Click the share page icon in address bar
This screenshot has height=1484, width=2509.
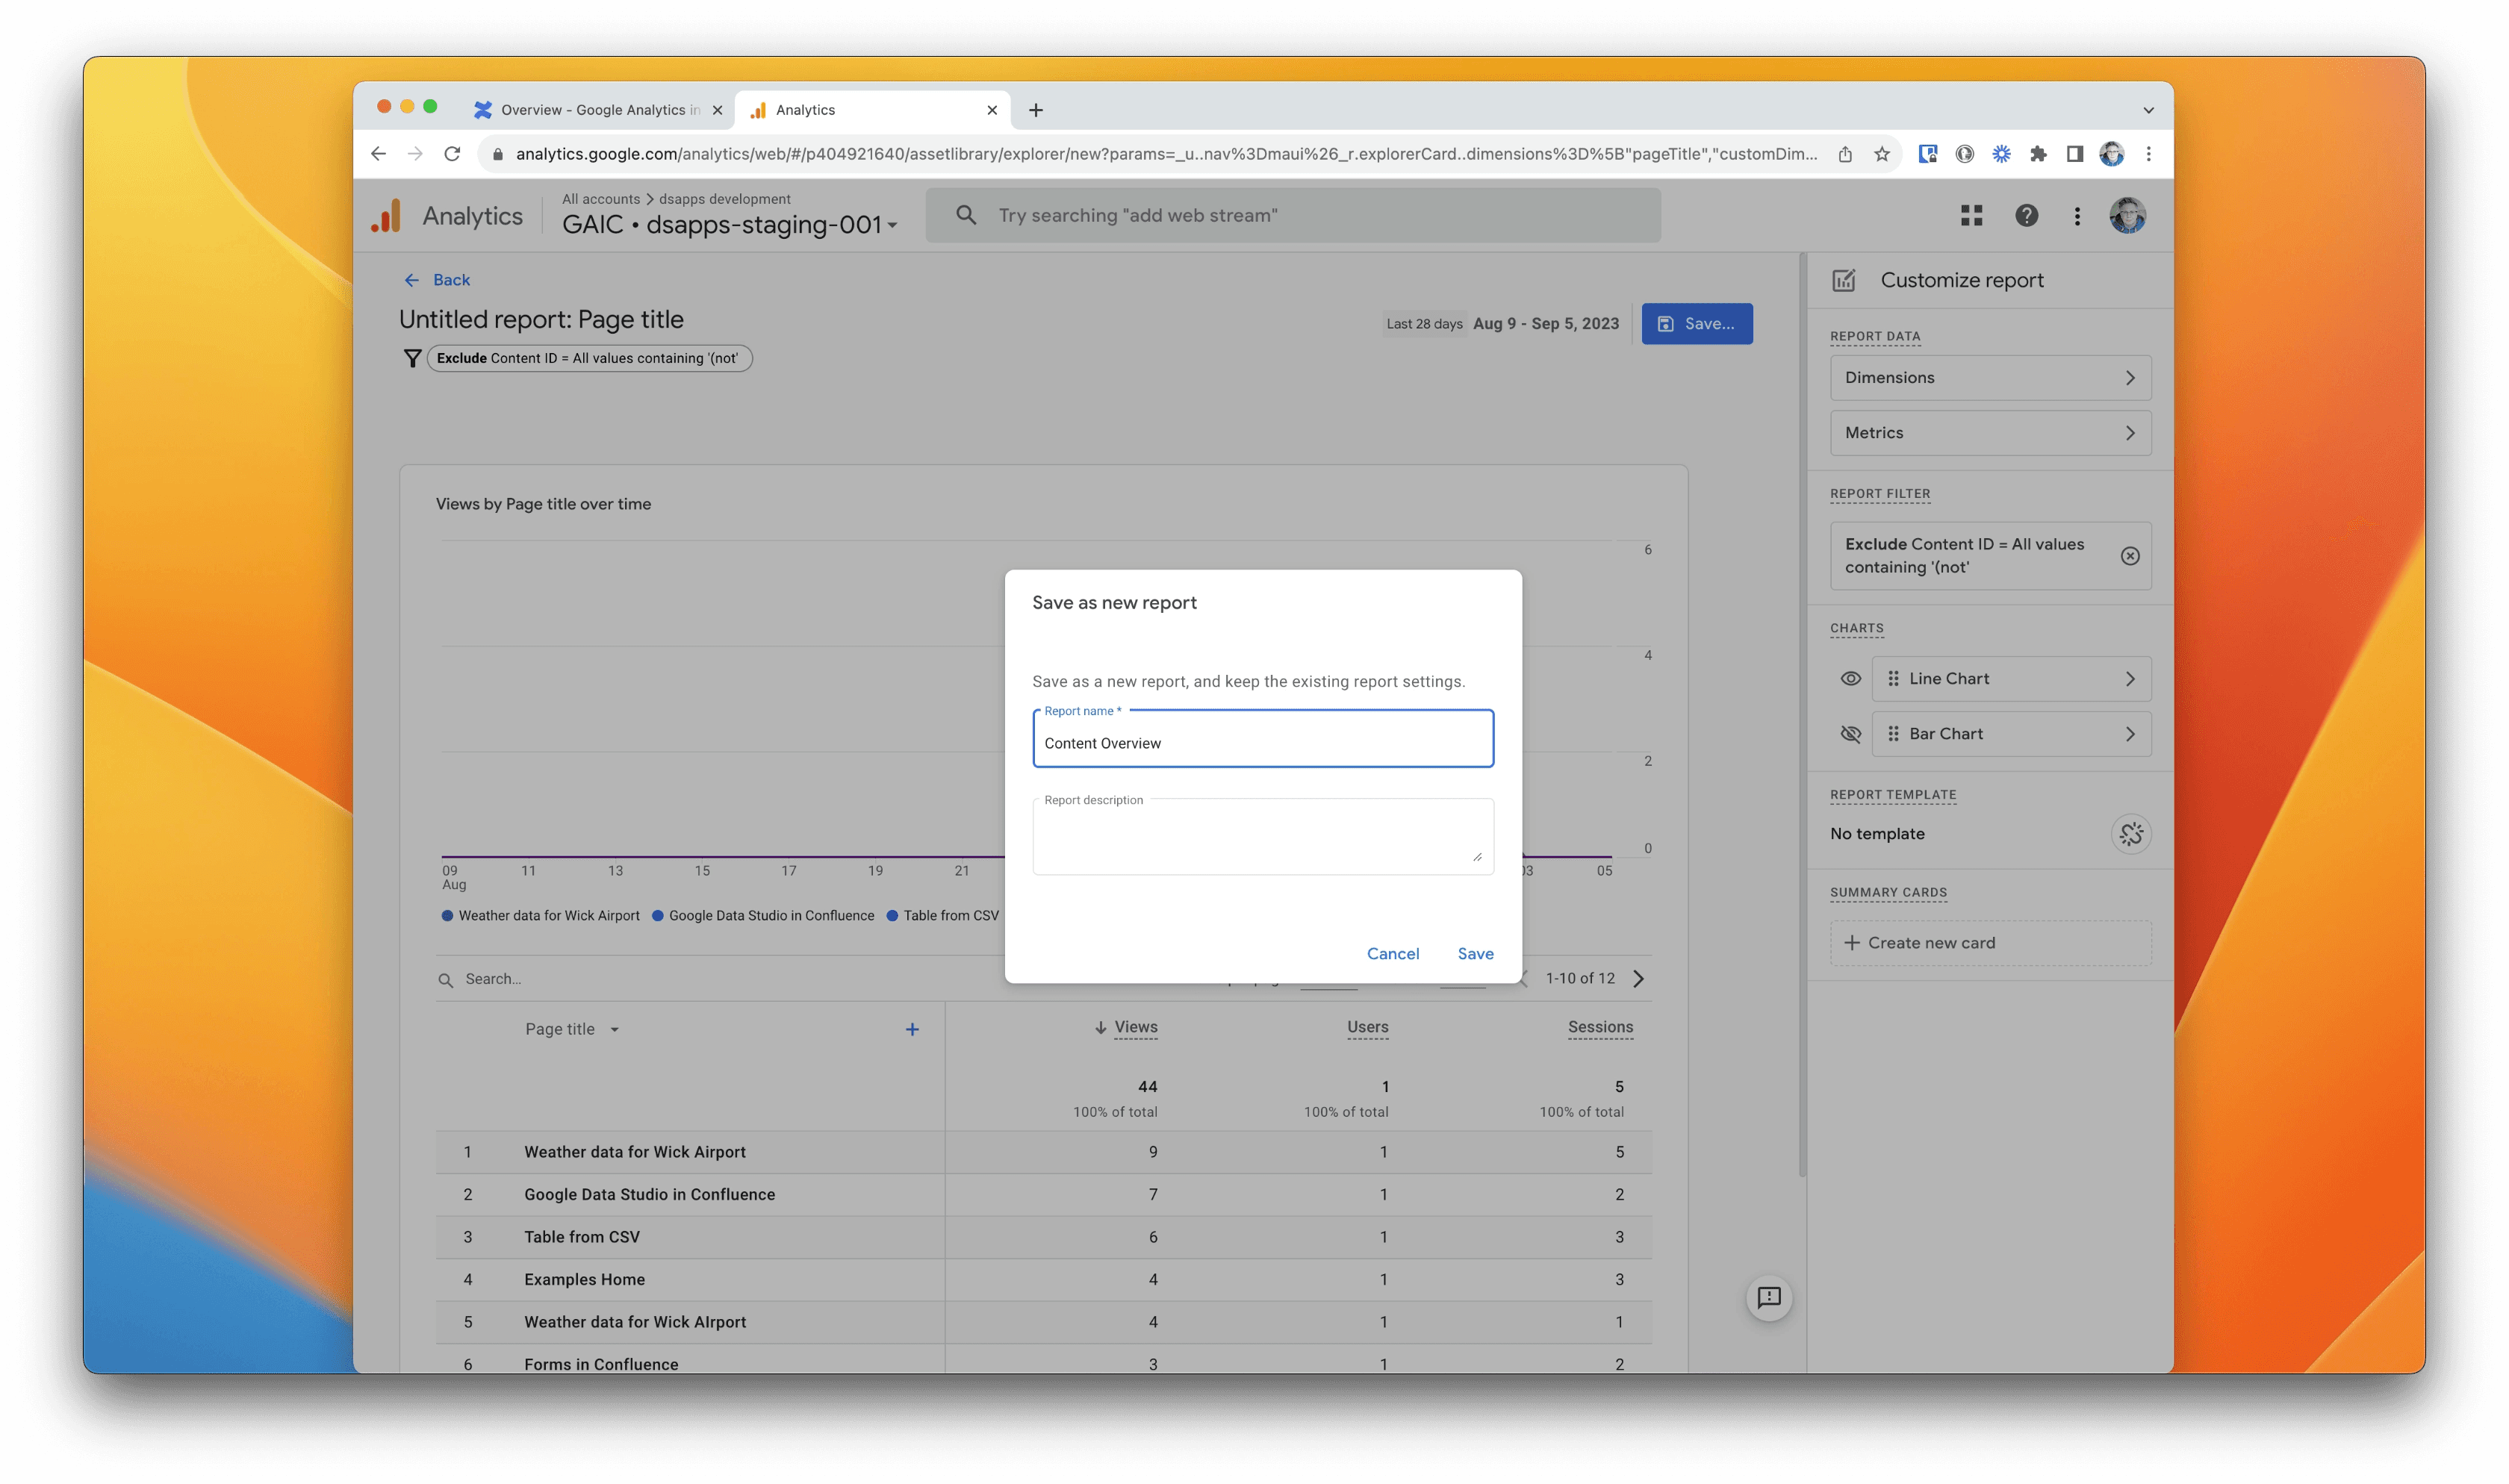coord(1844,153)
